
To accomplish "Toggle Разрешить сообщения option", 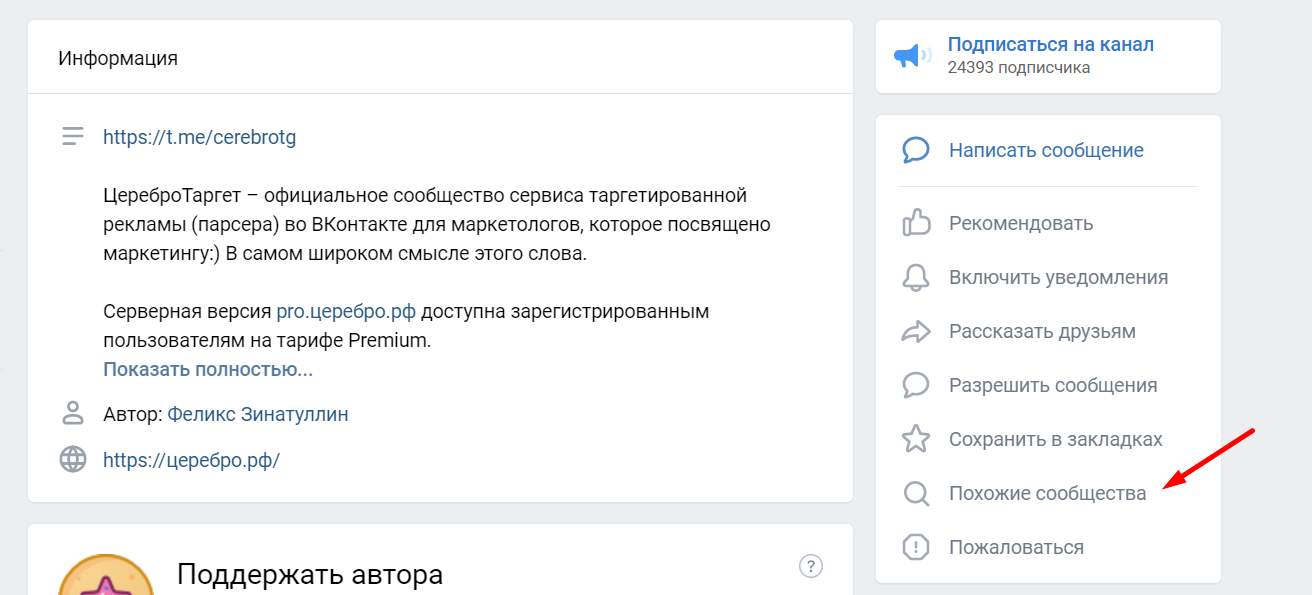I will pyautogui.click(x=1053, y=385).
